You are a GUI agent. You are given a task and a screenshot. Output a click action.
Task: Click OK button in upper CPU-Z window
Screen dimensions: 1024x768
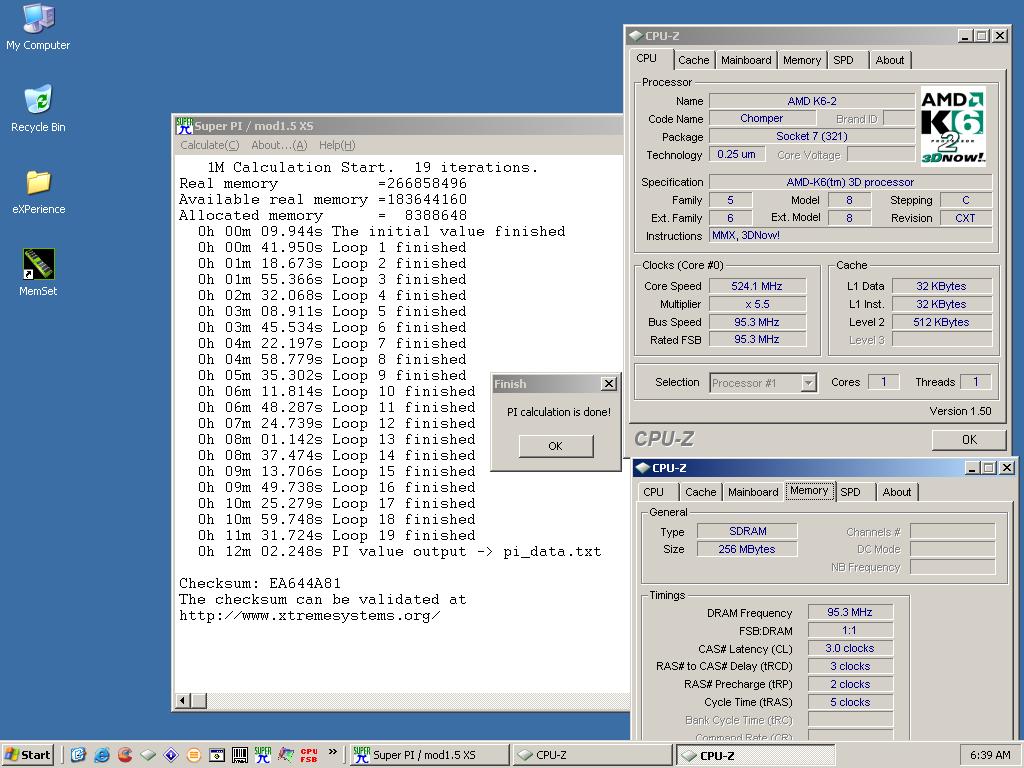click(x=969, y=440)
